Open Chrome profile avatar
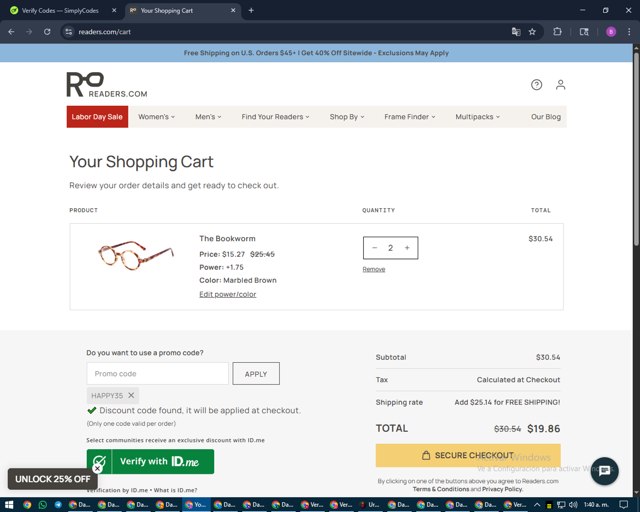640x512 pixels. [x=611, y=32]
